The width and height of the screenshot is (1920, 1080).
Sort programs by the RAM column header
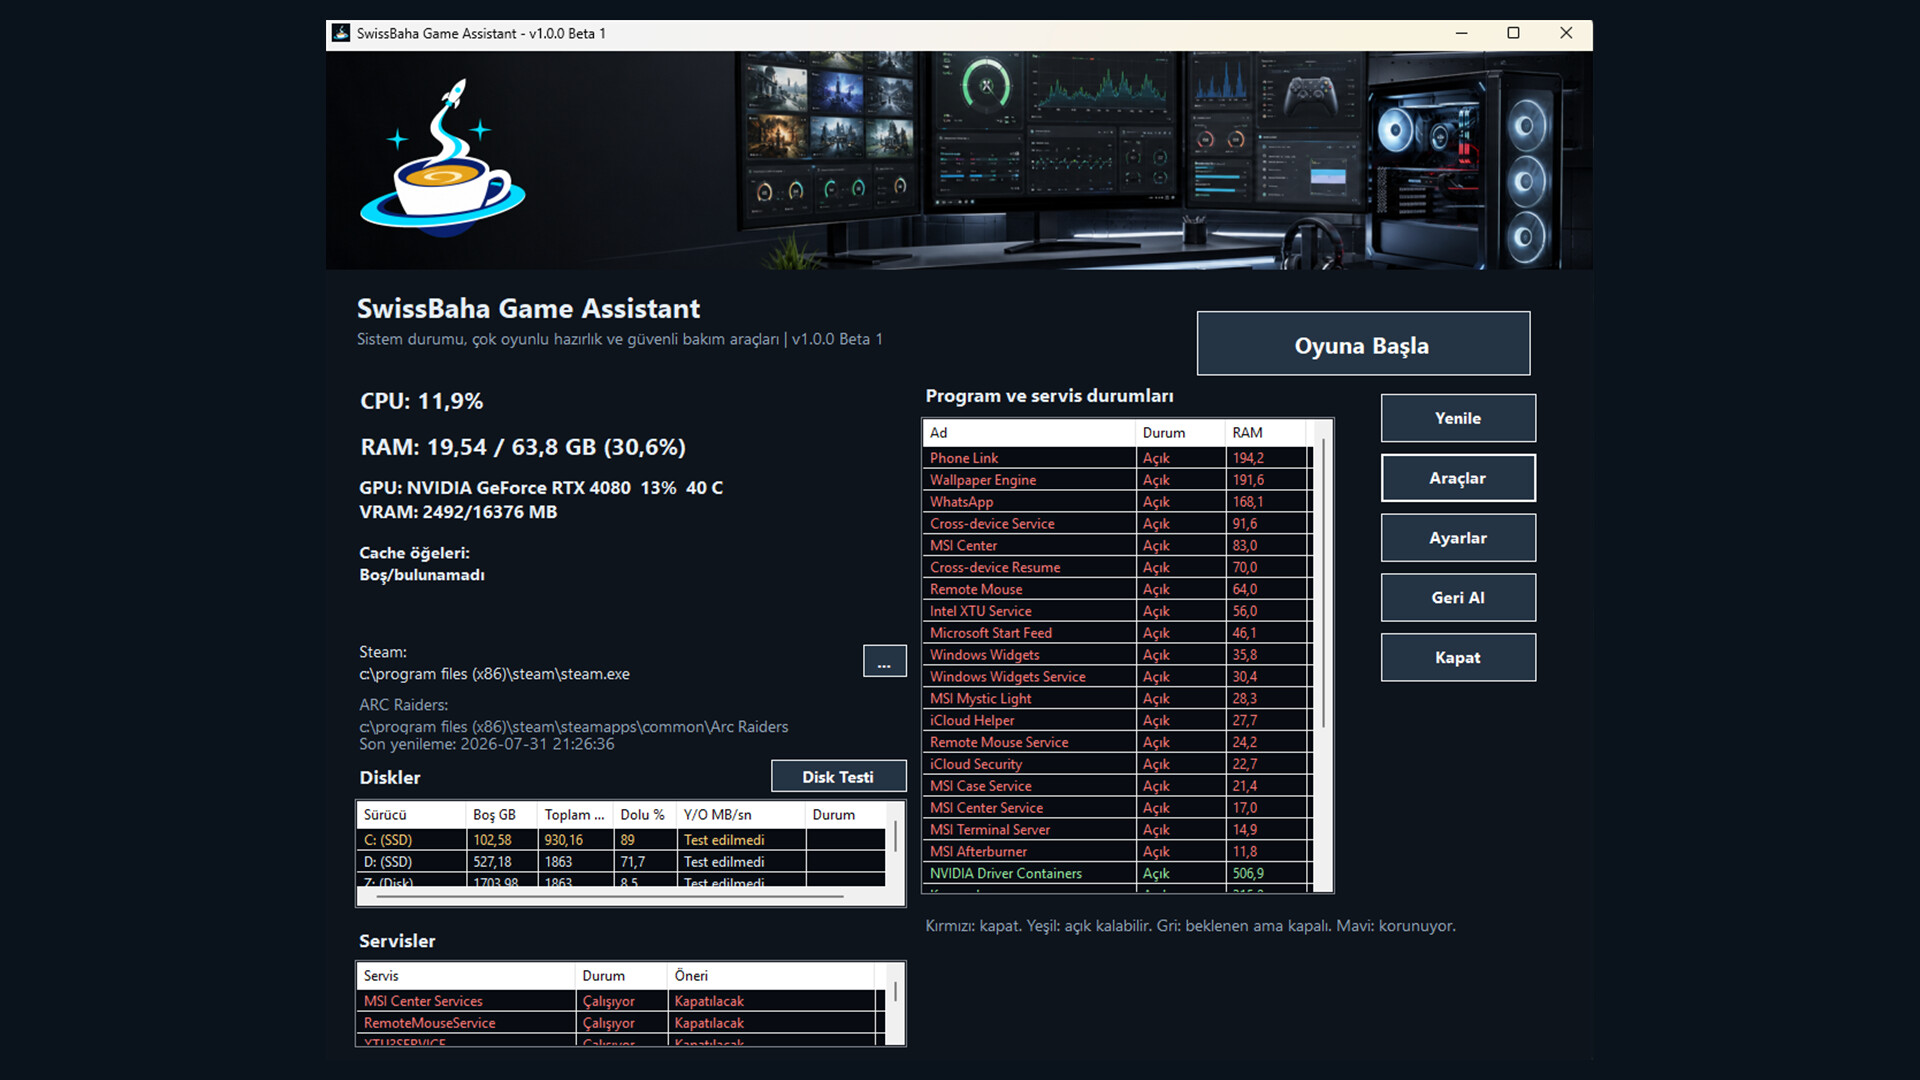click(1265, 432)
